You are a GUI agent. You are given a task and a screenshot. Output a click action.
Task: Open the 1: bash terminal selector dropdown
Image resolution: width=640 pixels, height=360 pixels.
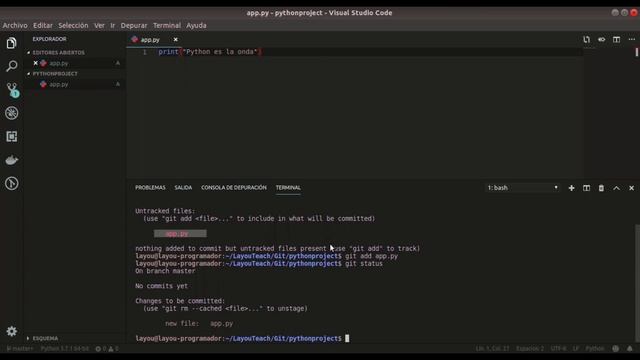click(522, 188)
